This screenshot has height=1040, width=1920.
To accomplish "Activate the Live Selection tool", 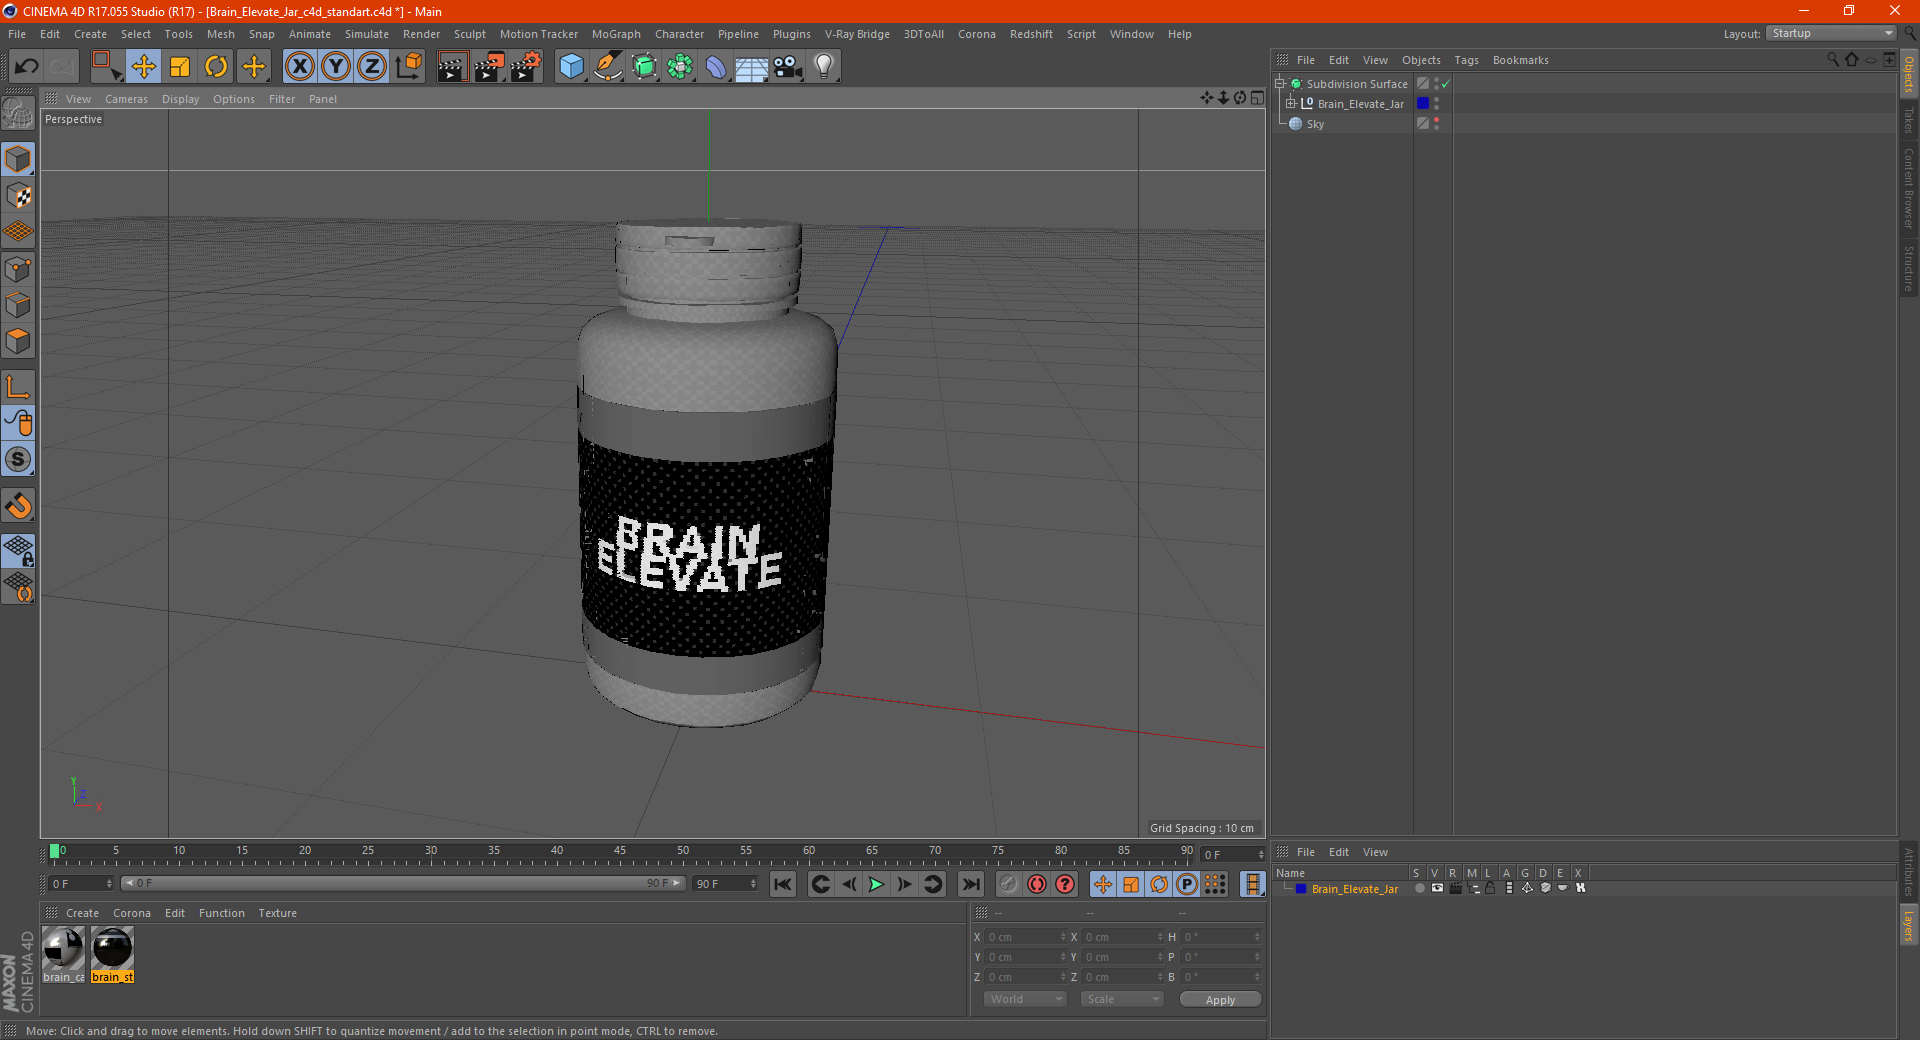I will tap(106, 66).
